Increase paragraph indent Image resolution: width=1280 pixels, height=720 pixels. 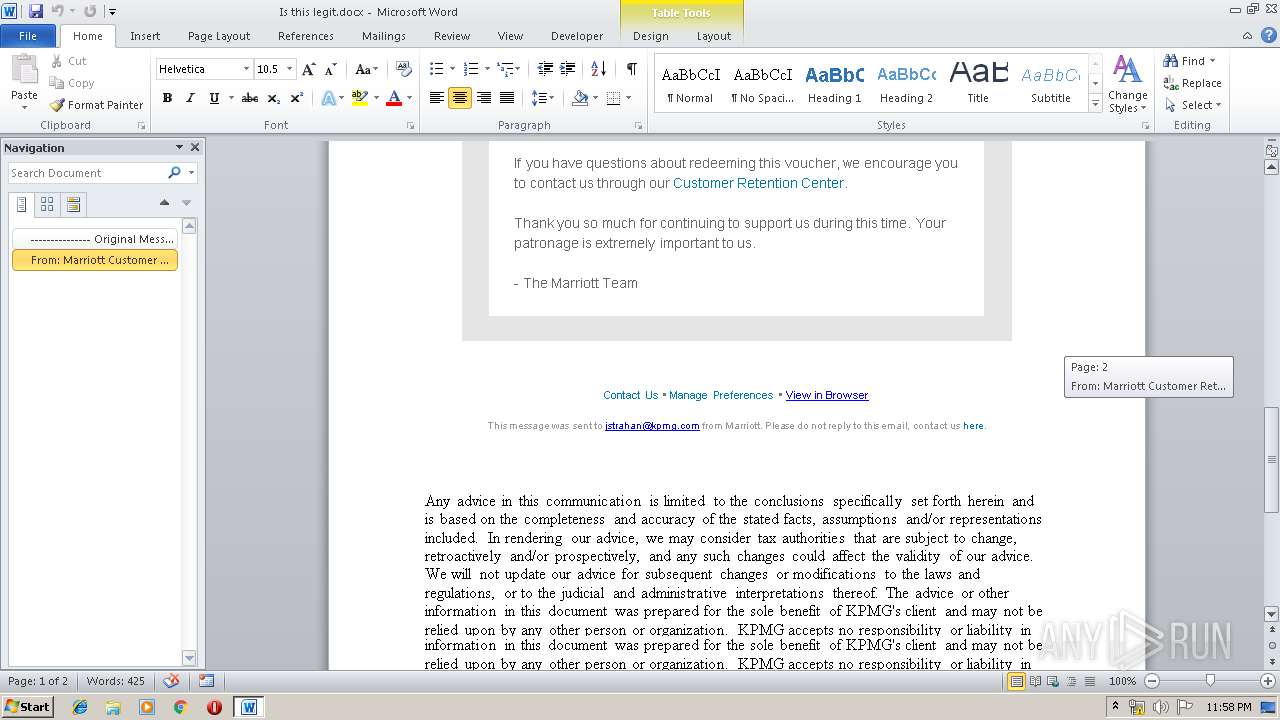568,69
